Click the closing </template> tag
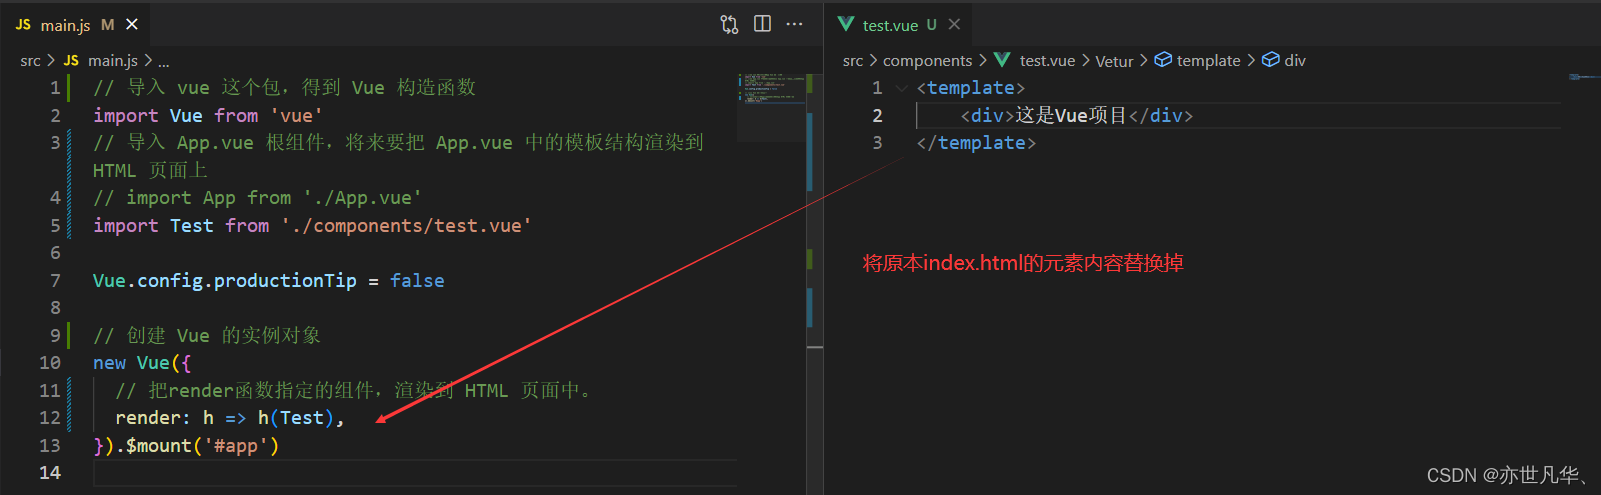1601x495 pixels. [x=976, y=143]
